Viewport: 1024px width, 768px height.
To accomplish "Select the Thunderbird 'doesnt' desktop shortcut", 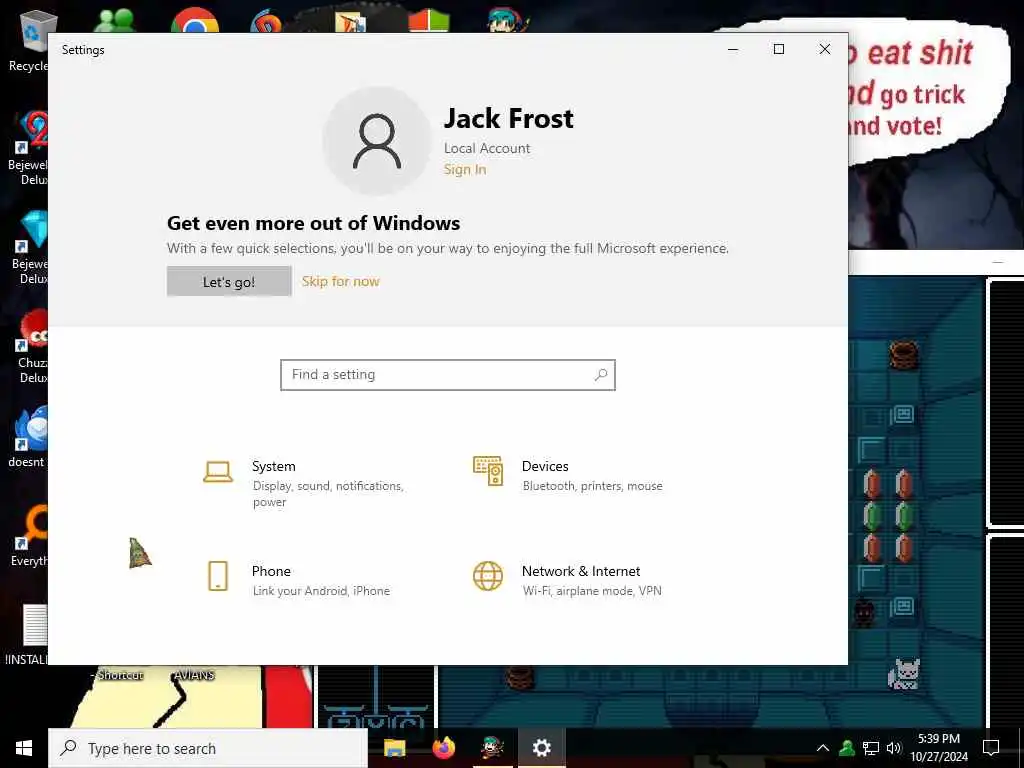I will [x=27, y=438].
